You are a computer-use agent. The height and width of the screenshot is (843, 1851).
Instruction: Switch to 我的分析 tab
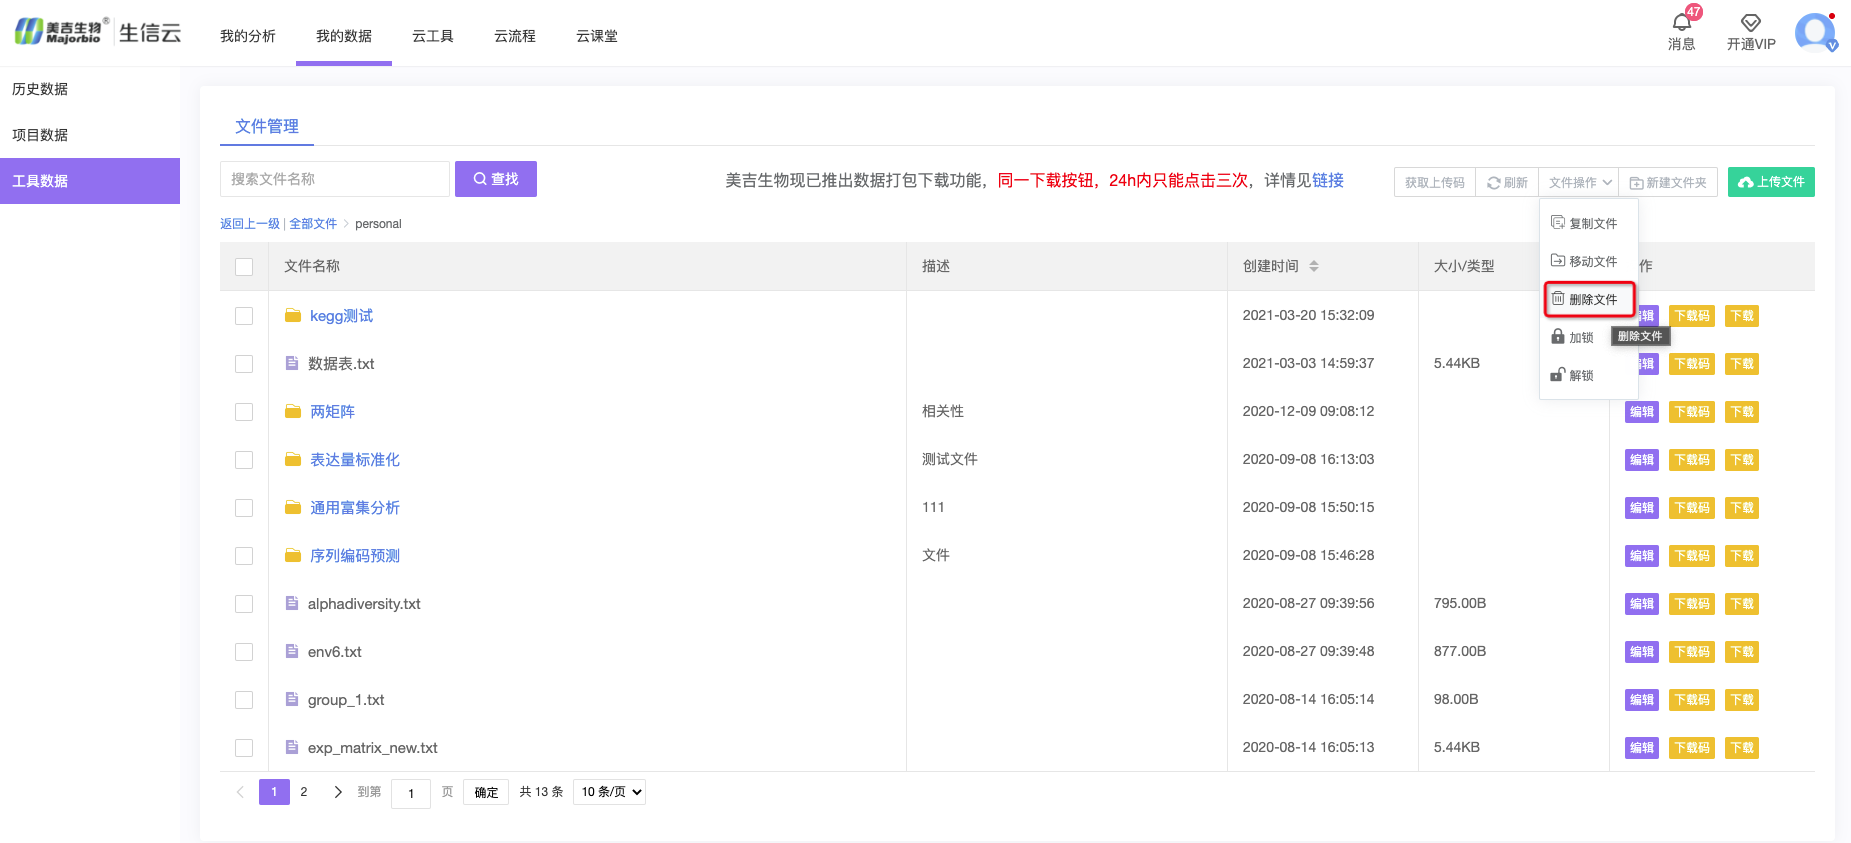coord(248,36)
